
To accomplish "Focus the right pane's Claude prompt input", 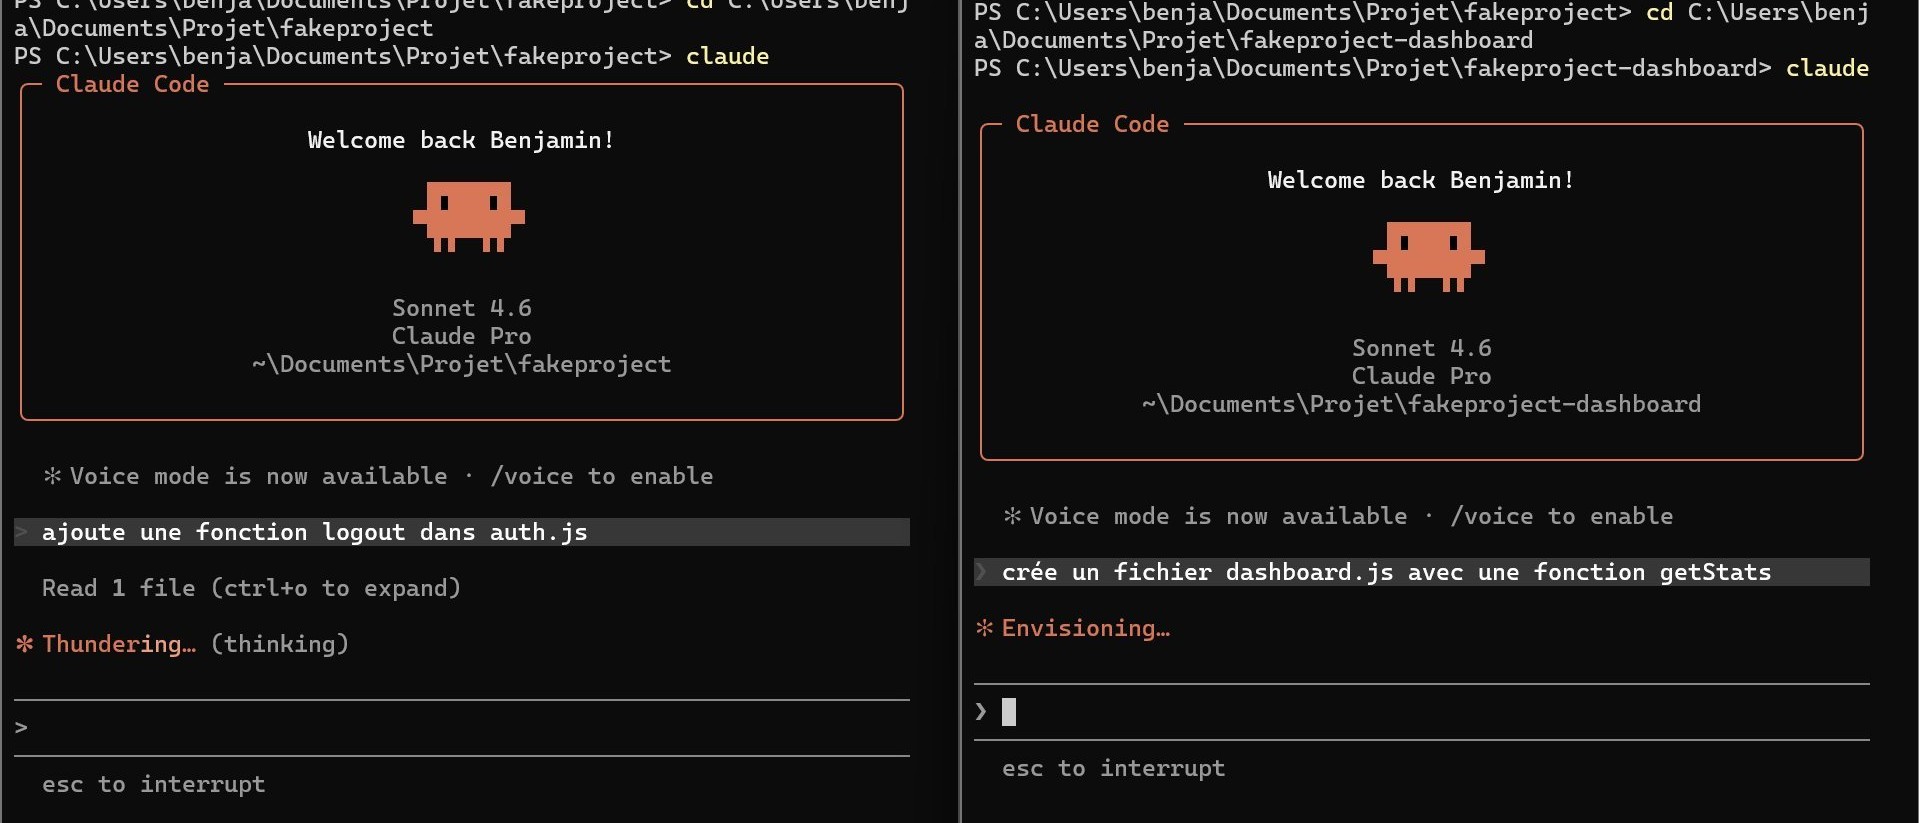I will (1422, 712).
